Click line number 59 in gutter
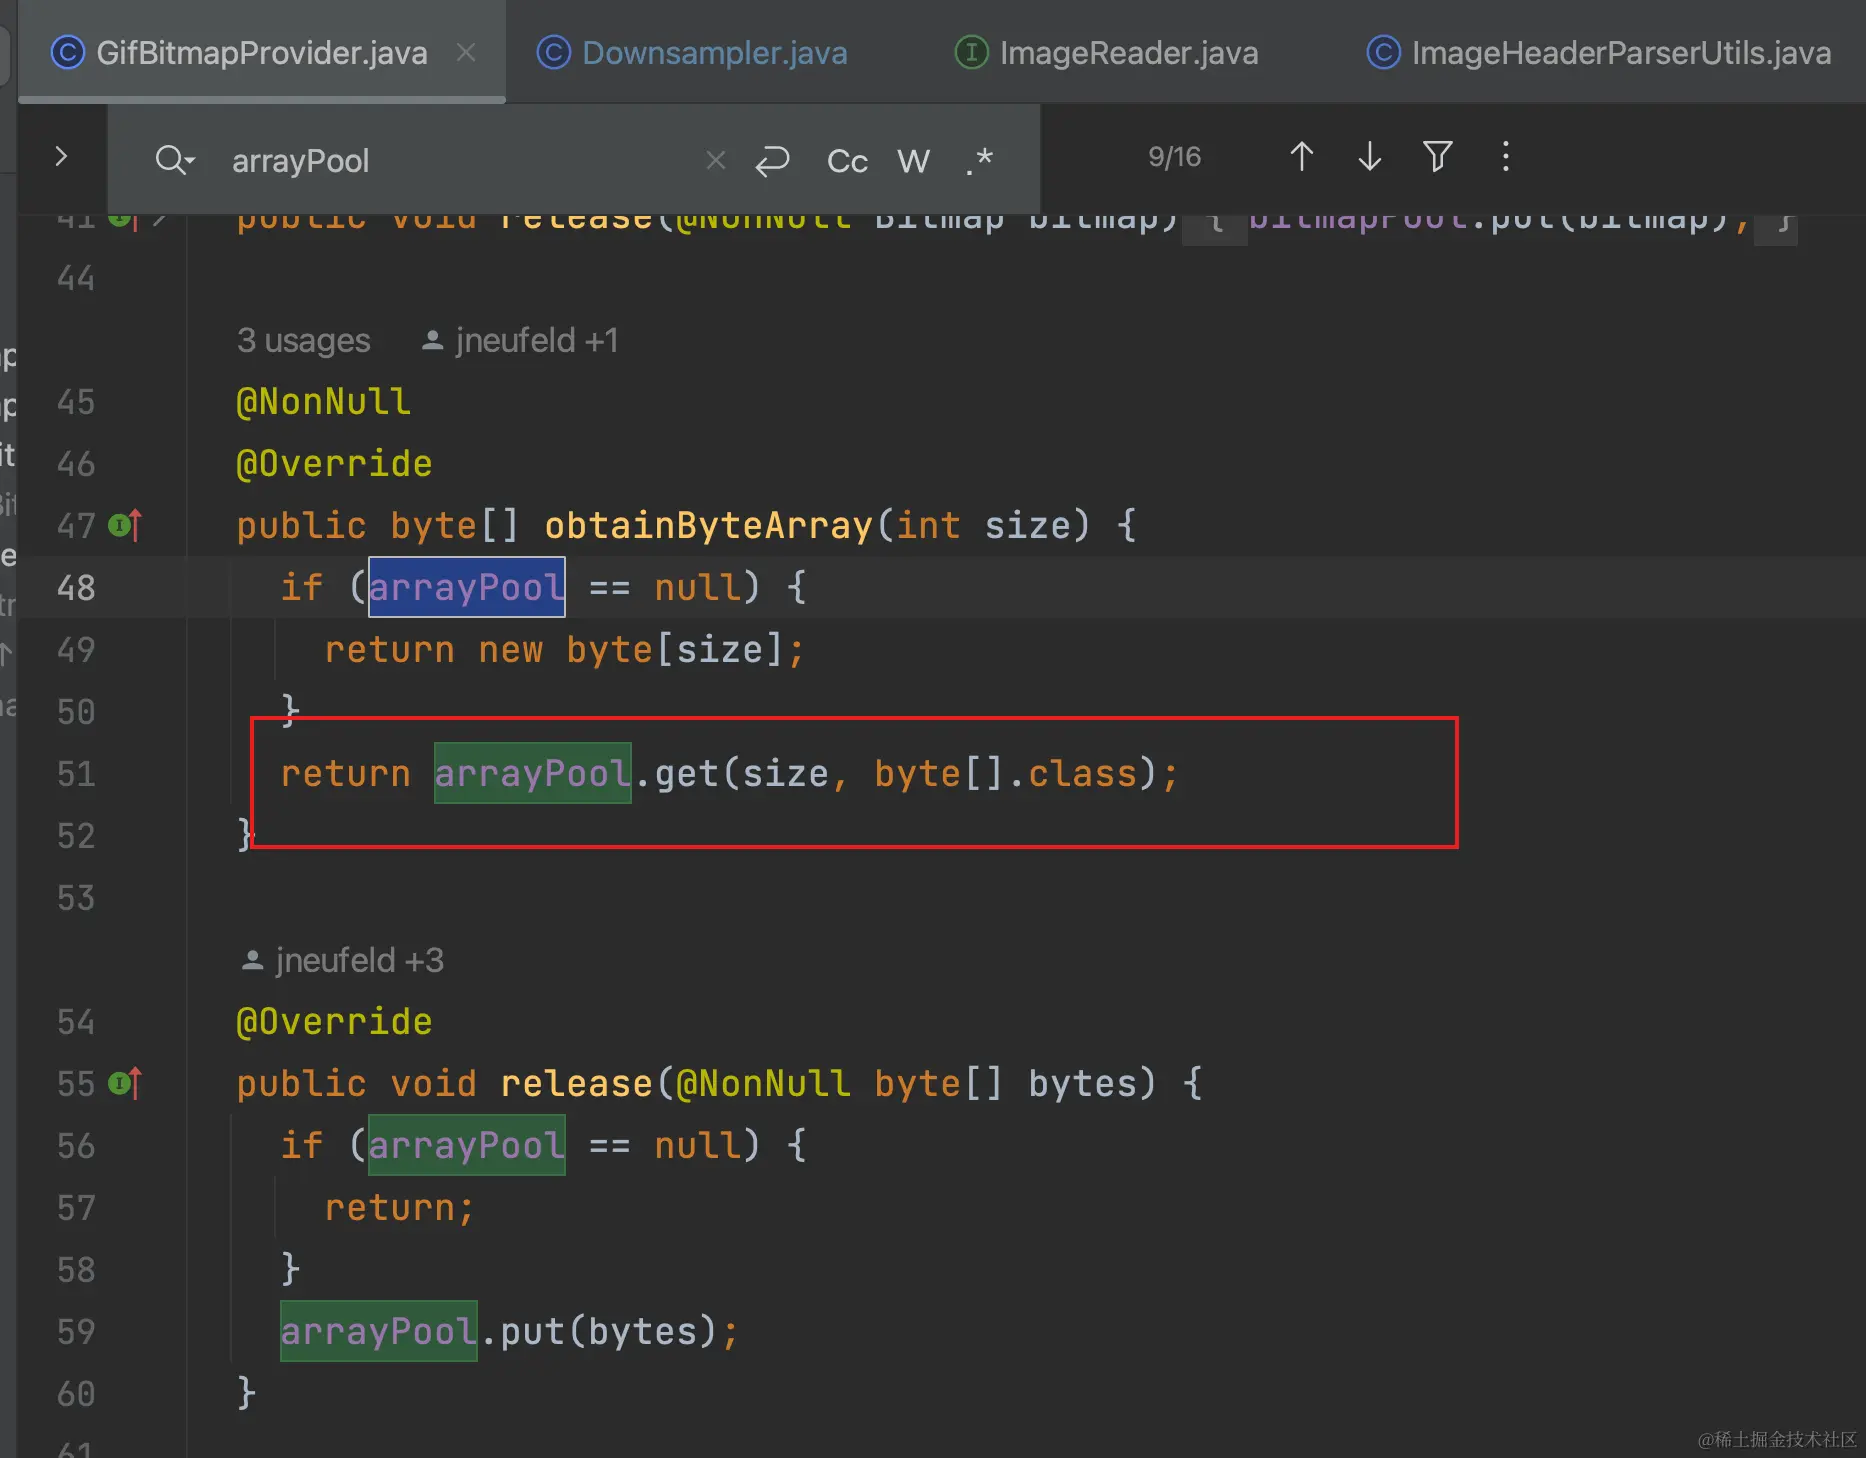The height and width of the screenshot is (1458, 1866). 76,1331
